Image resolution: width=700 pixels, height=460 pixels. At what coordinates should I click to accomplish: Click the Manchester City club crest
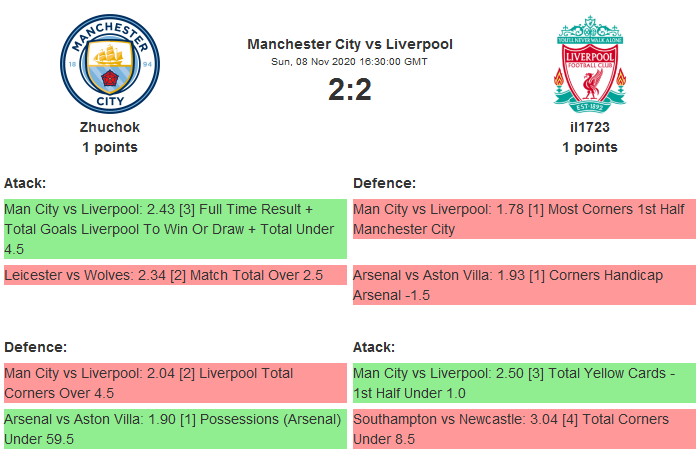coord(109,63)
